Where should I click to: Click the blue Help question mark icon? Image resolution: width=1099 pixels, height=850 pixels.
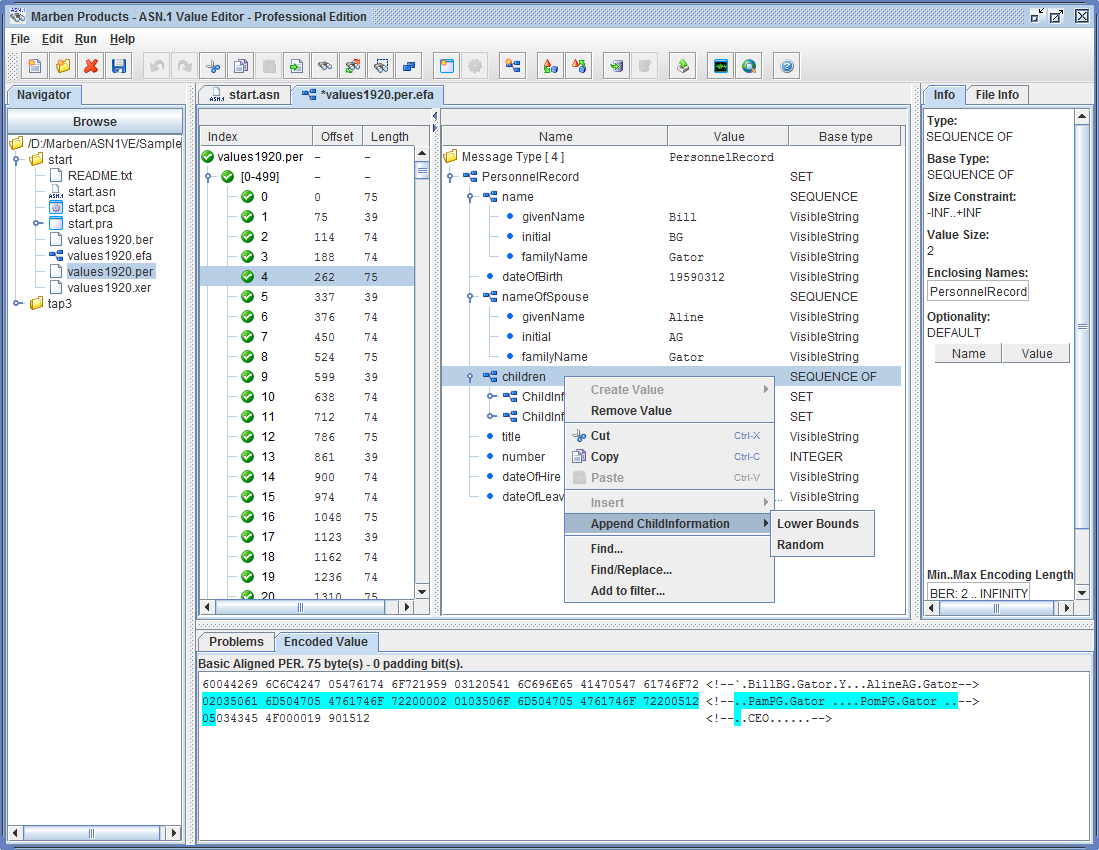(x=787, y=66)
